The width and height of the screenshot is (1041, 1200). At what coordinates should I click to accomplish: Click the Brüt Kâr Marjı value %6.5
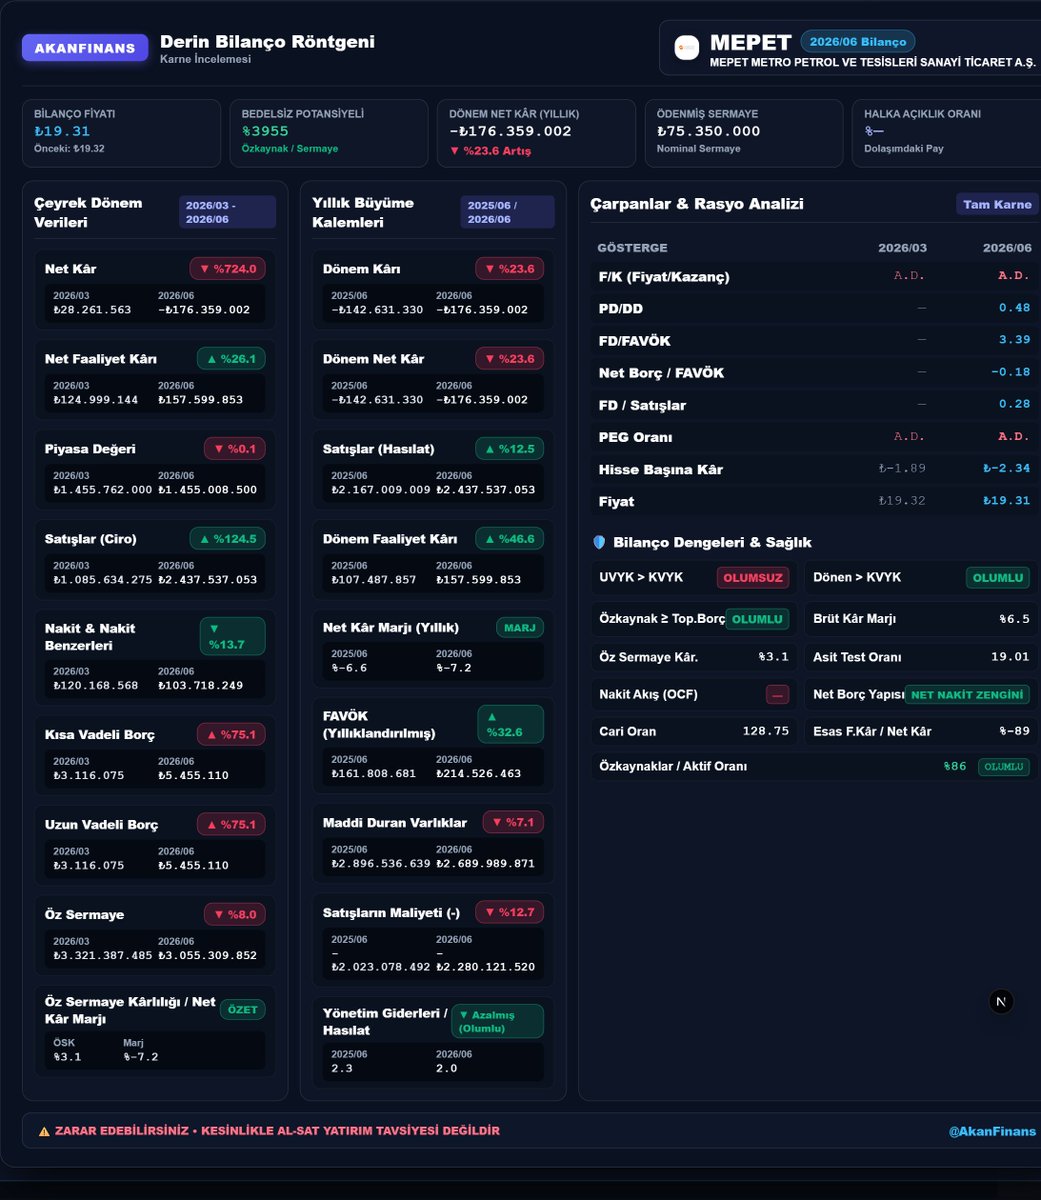click(x=1014, y=619)
